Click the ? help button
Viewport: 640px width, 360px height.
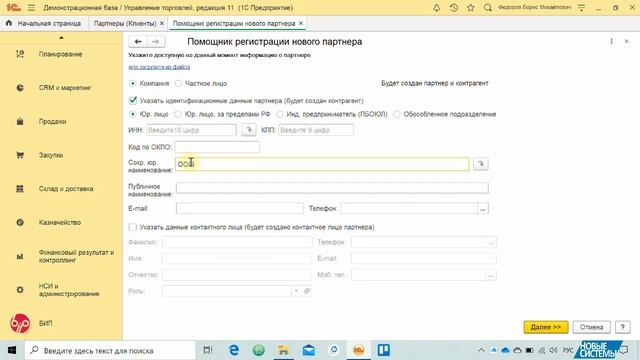point(622,327)
